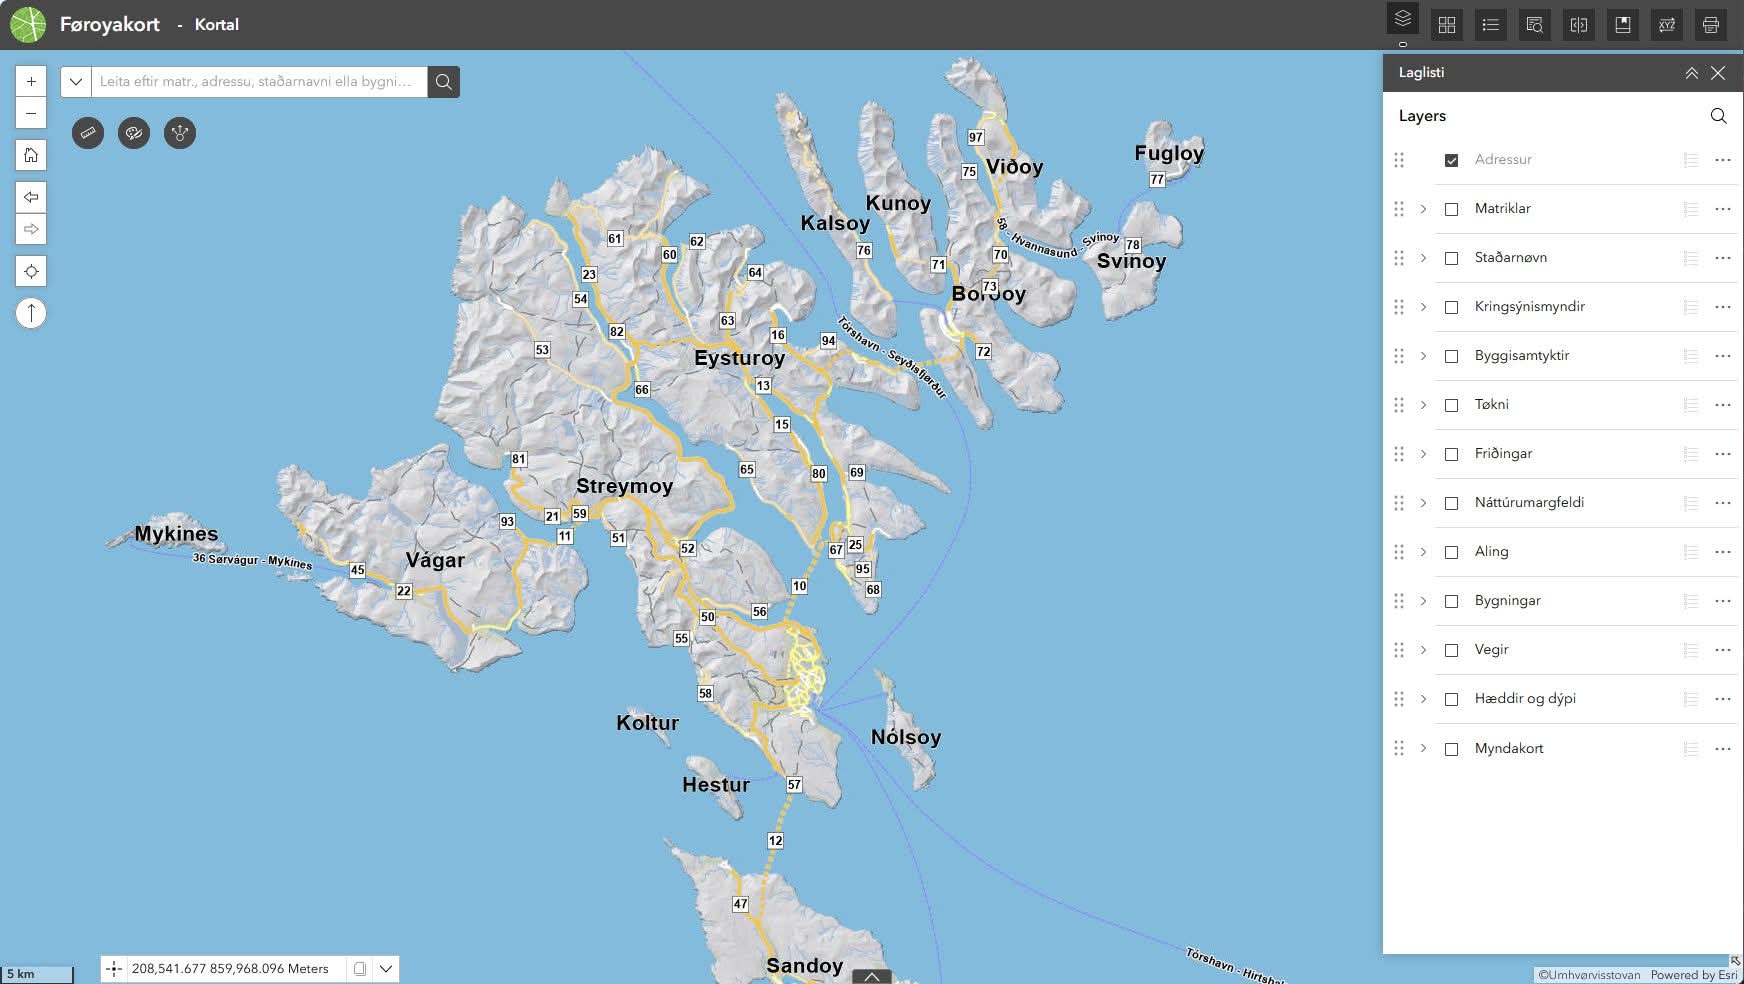Enable the Matriklar layer checkbox

click(x=1451, y=209)
